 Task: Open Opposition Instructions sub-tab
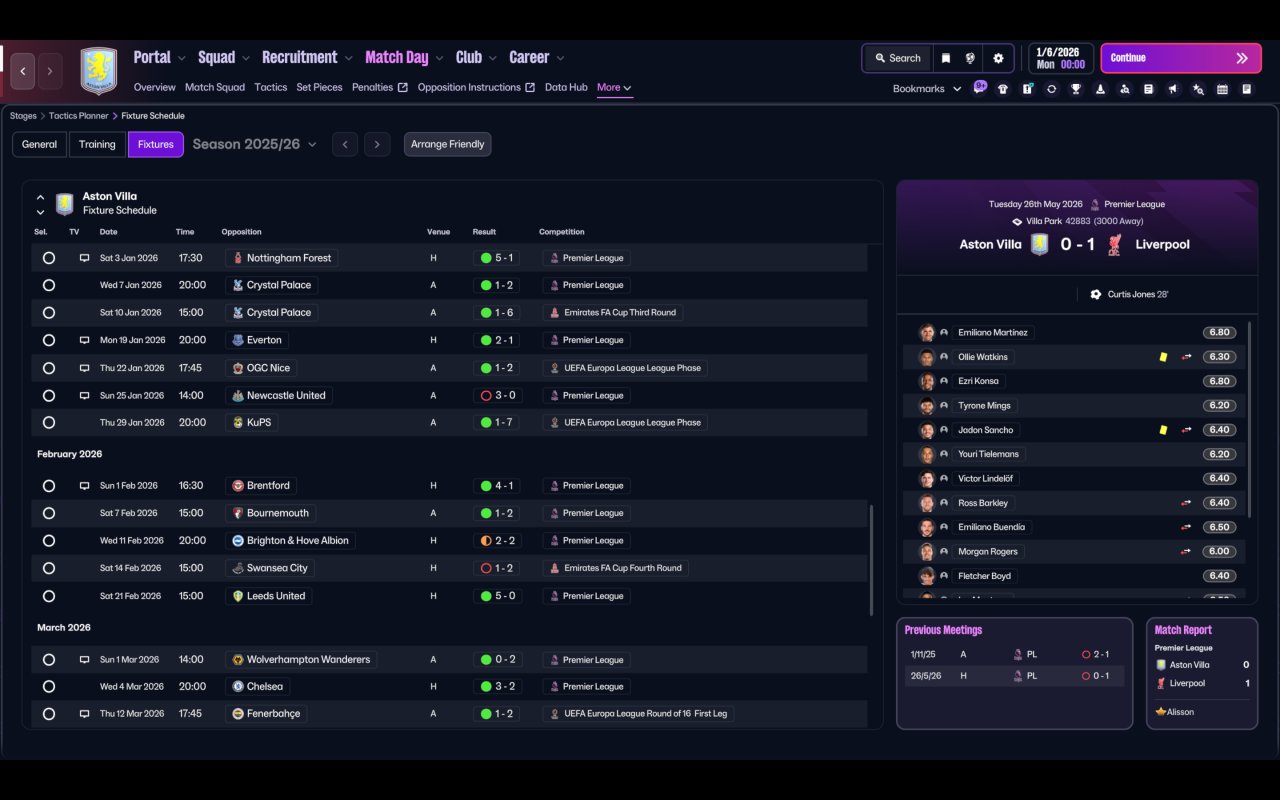point(476,88)
